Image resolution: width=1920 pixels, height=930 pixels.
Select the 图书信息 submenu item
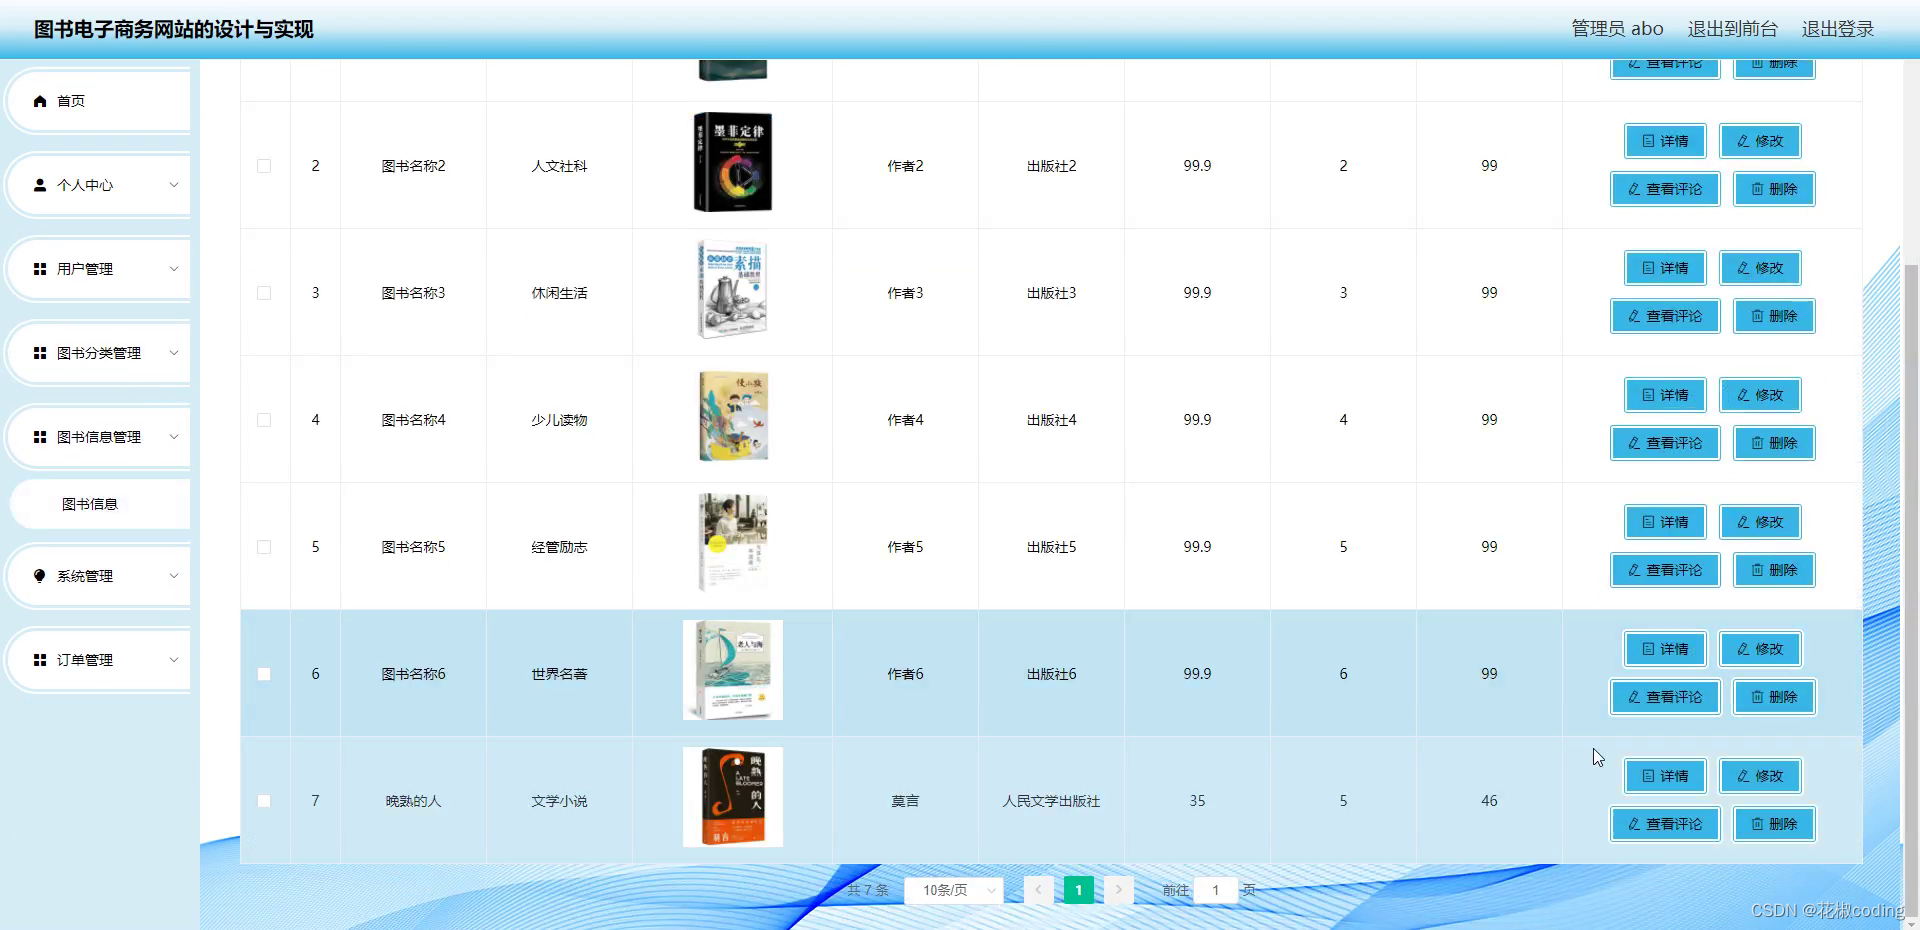tap(100, 504)
